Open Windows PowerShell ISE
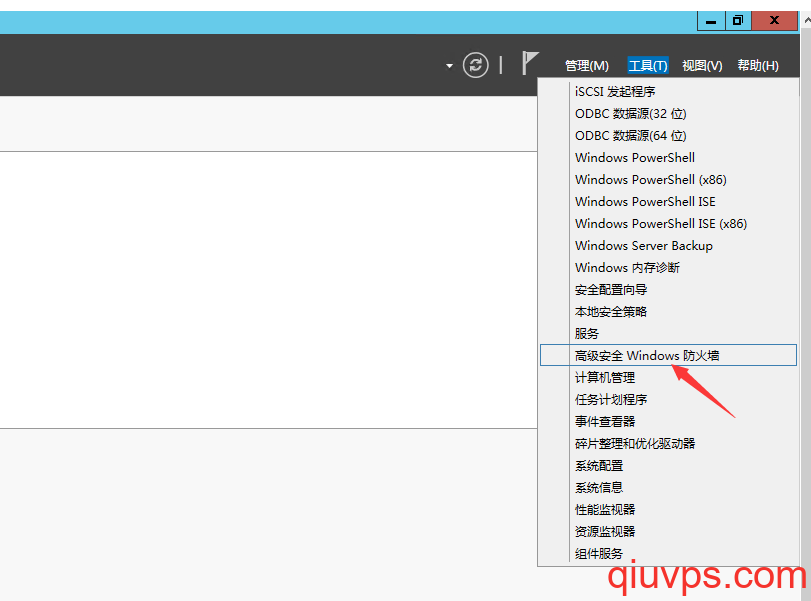This screenshot has height=601, width=811. coord(668,202)
